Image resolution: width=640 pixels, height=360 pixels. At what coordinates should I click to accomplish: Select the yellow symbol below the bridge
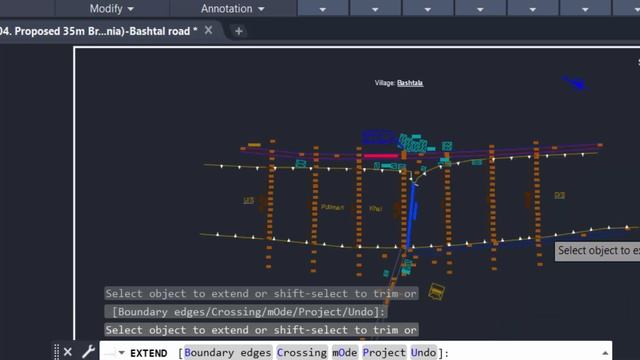[x=436, y=292]
